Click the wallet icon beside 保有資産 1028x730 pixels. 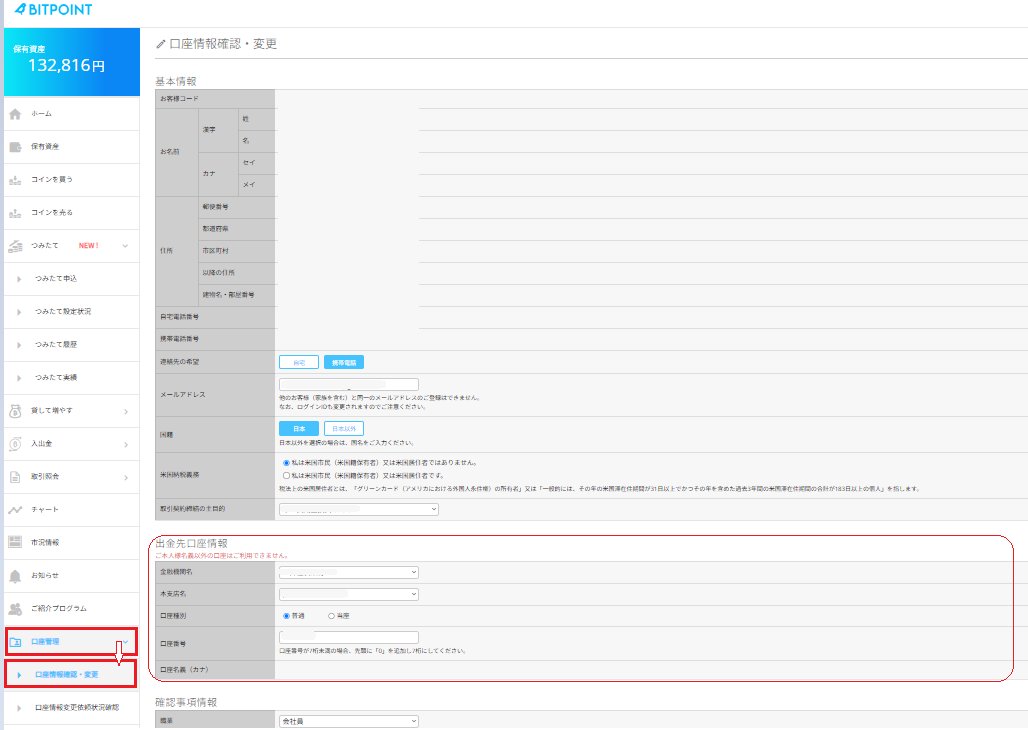tap(15, 147)
